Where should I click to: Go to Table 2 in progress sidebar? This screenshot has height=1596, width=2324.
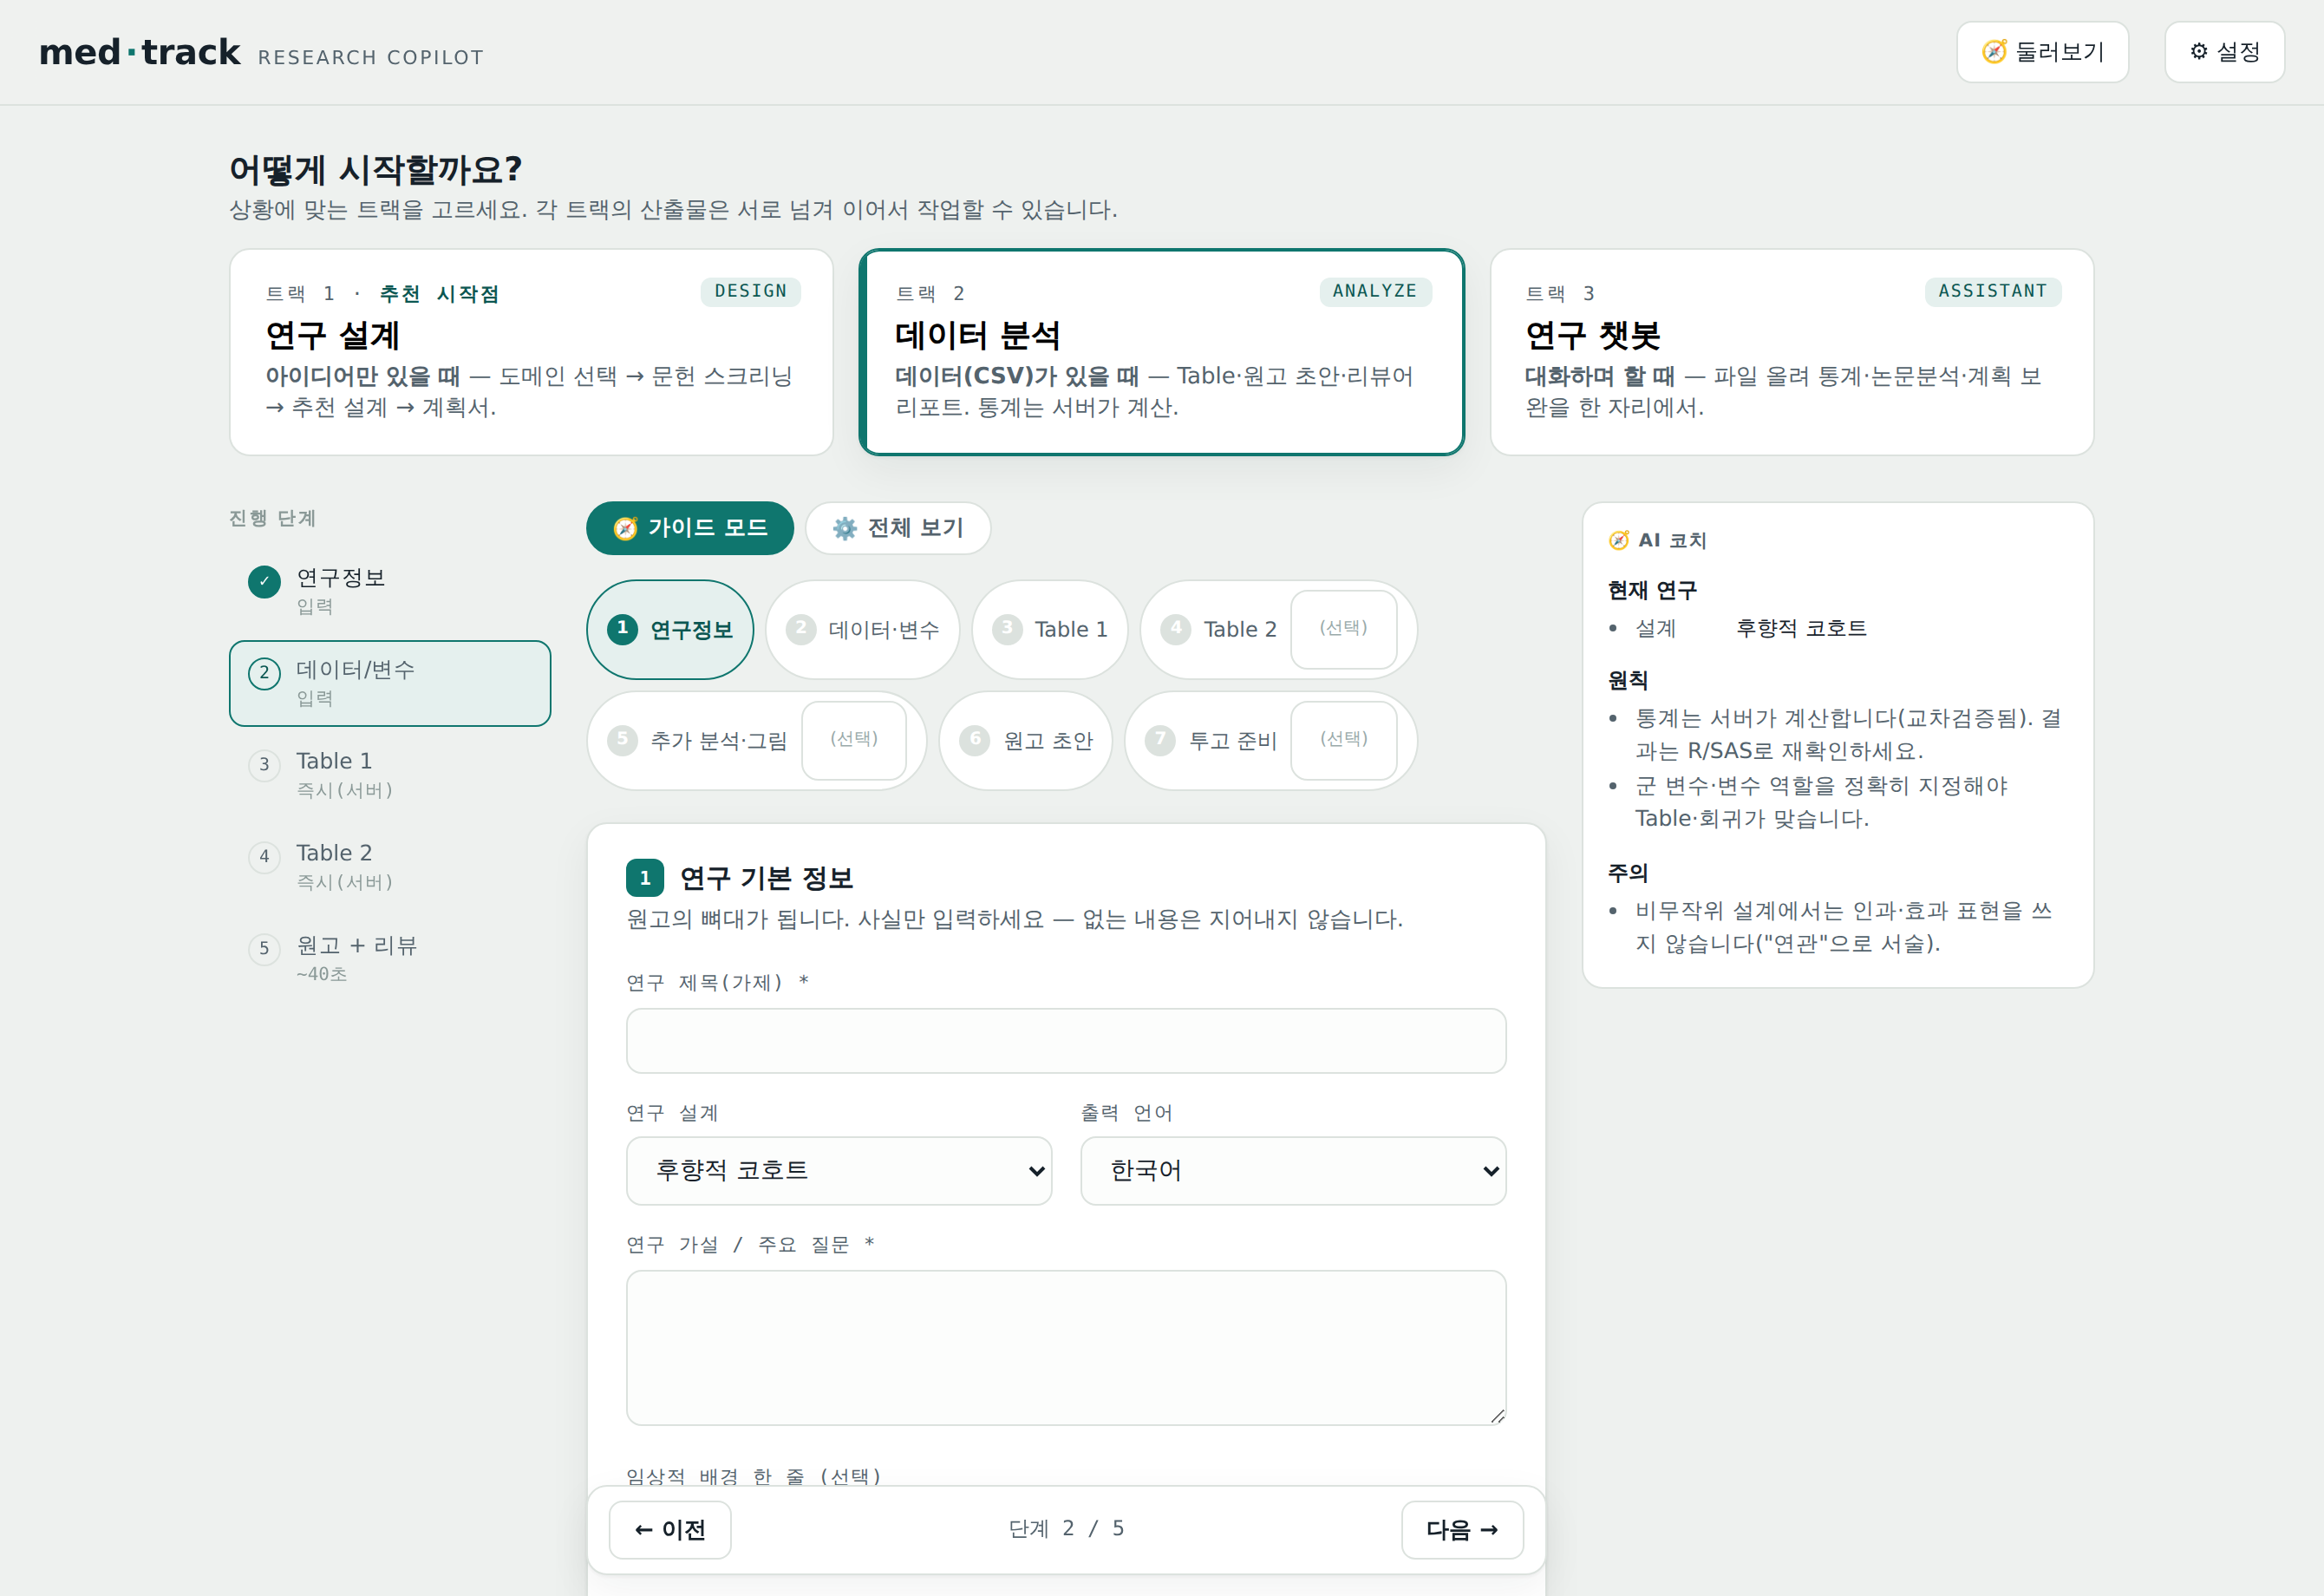click(x=390, y=867)
